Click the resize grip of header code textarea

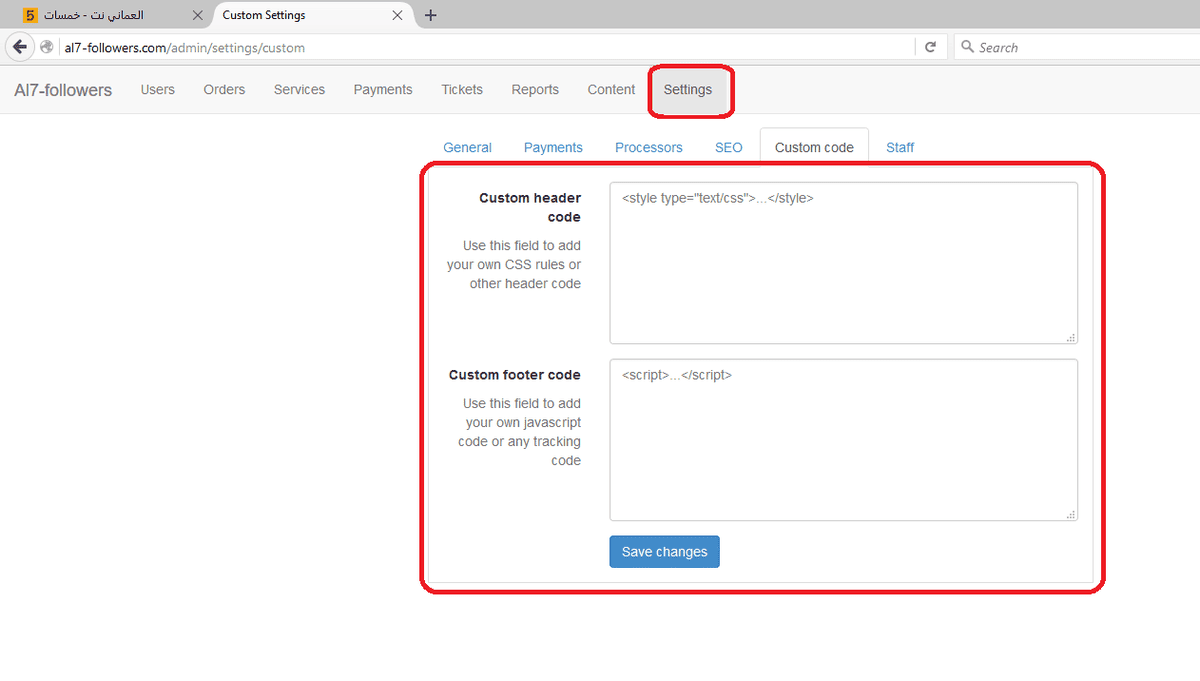point(1071,338)
